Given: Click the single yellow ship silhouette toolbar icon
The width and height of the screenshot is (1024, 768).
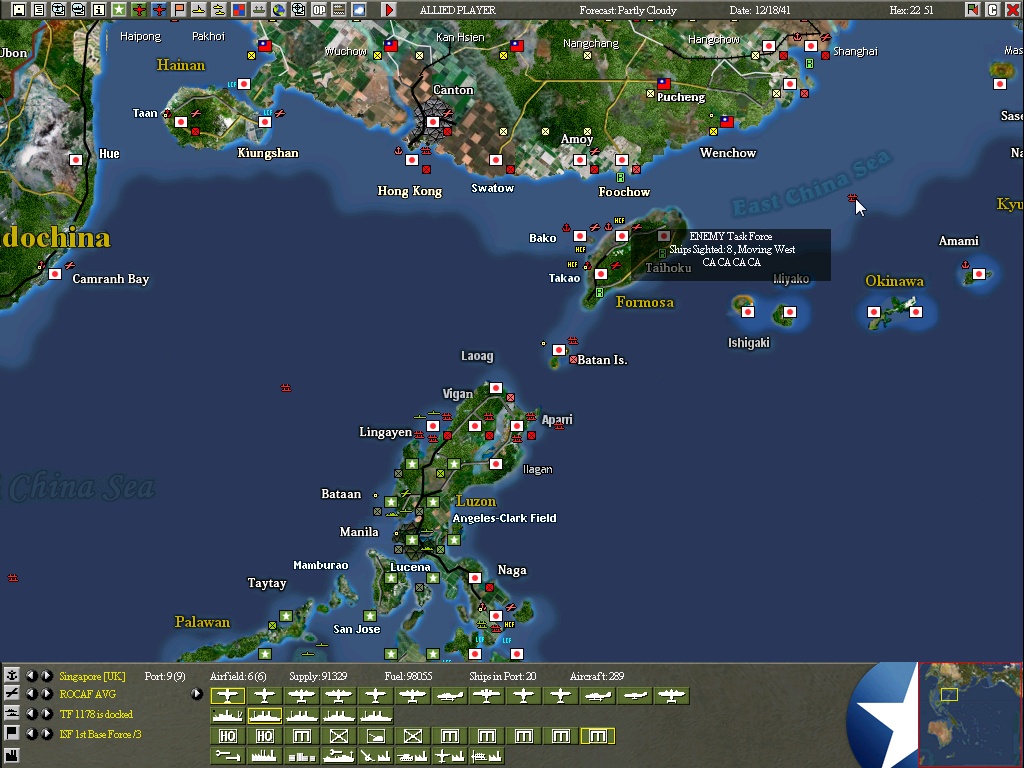Looking at the screenshot, I should tap(199, 10).
